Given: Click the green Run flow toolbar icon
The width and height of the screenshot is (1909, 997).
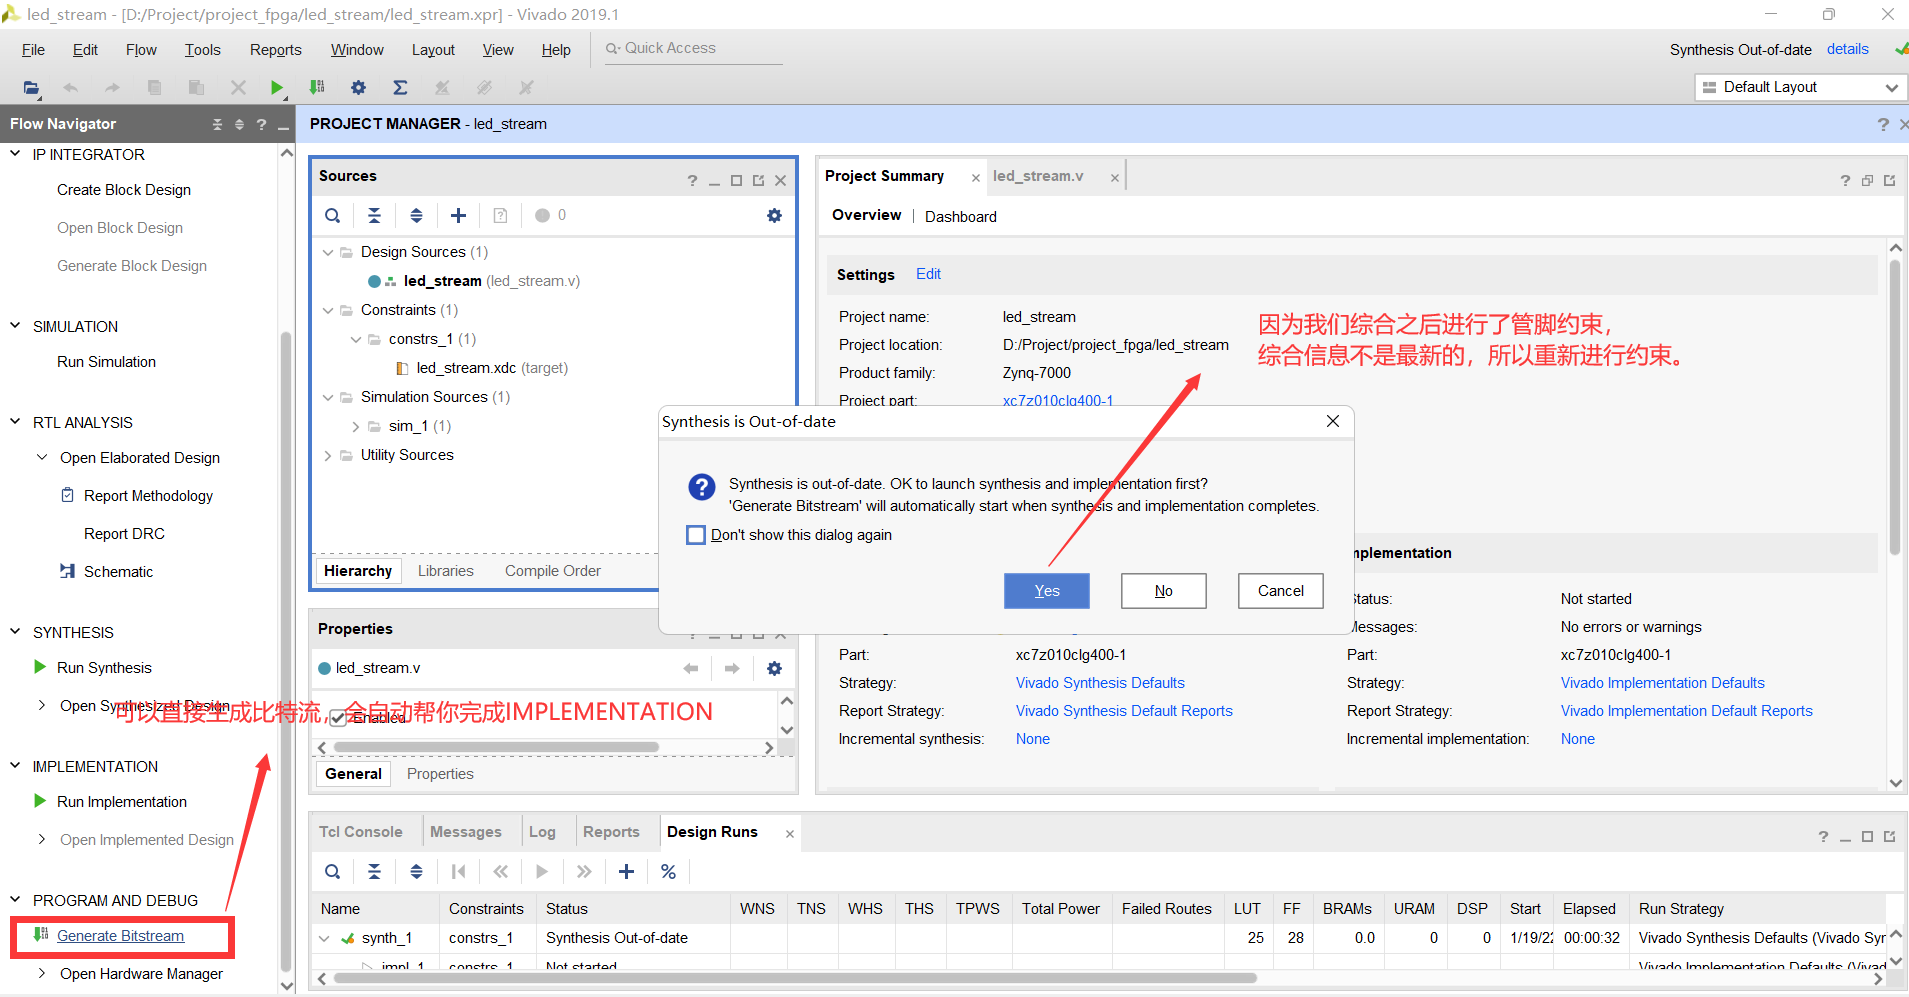Looking at the screenshot, I should pyautogui.click(x=277, y=88).
